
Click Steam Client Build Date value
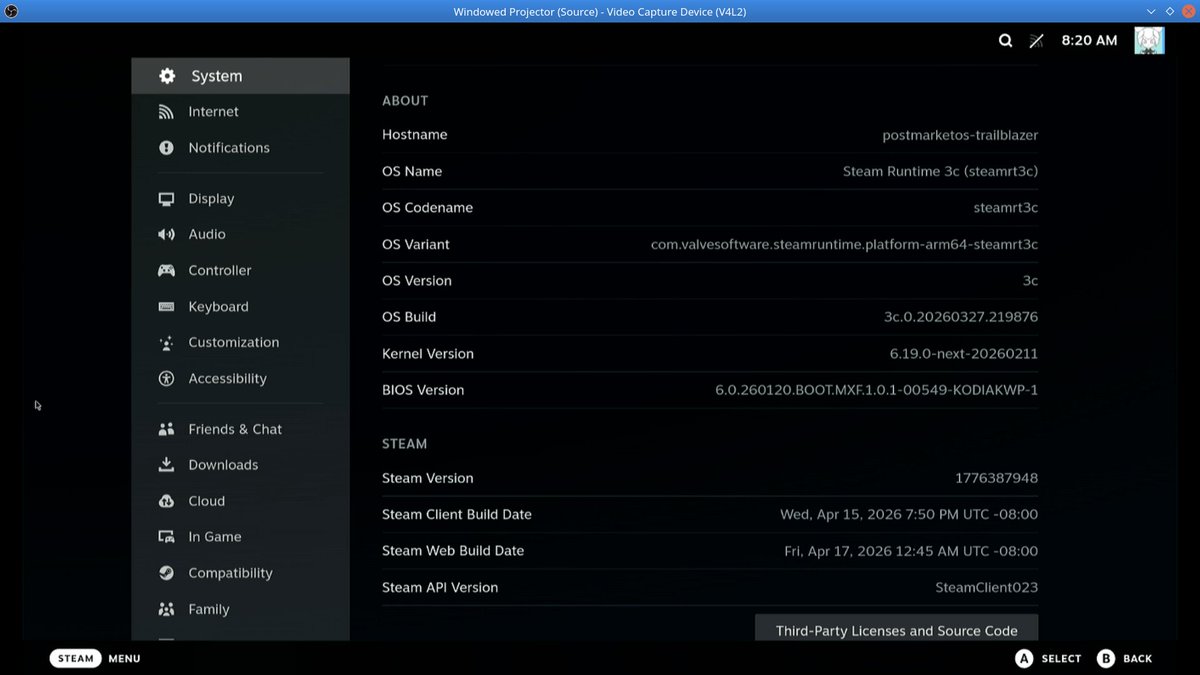(909, 515)
